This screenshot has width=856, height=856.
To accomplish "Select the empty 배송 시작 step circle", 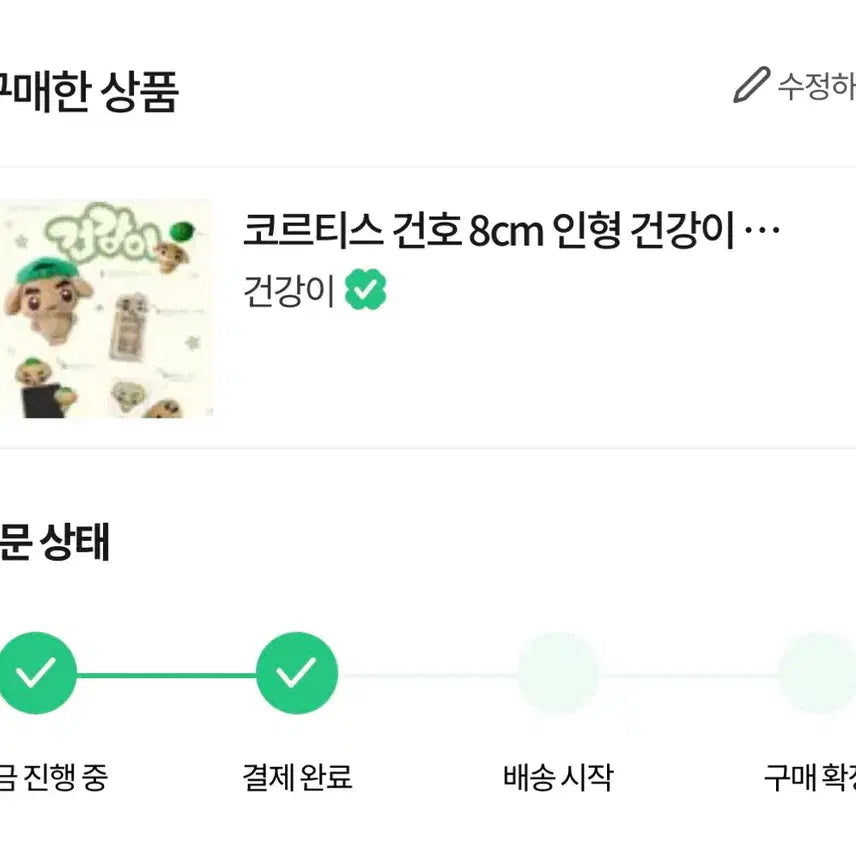I will point(558,673).
